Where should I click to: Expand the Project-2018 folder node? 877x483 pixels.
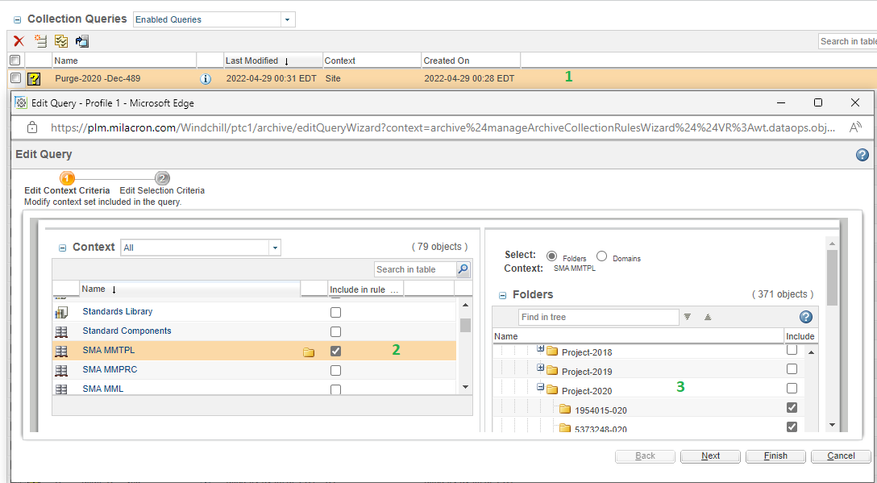(x=540, y=349)
